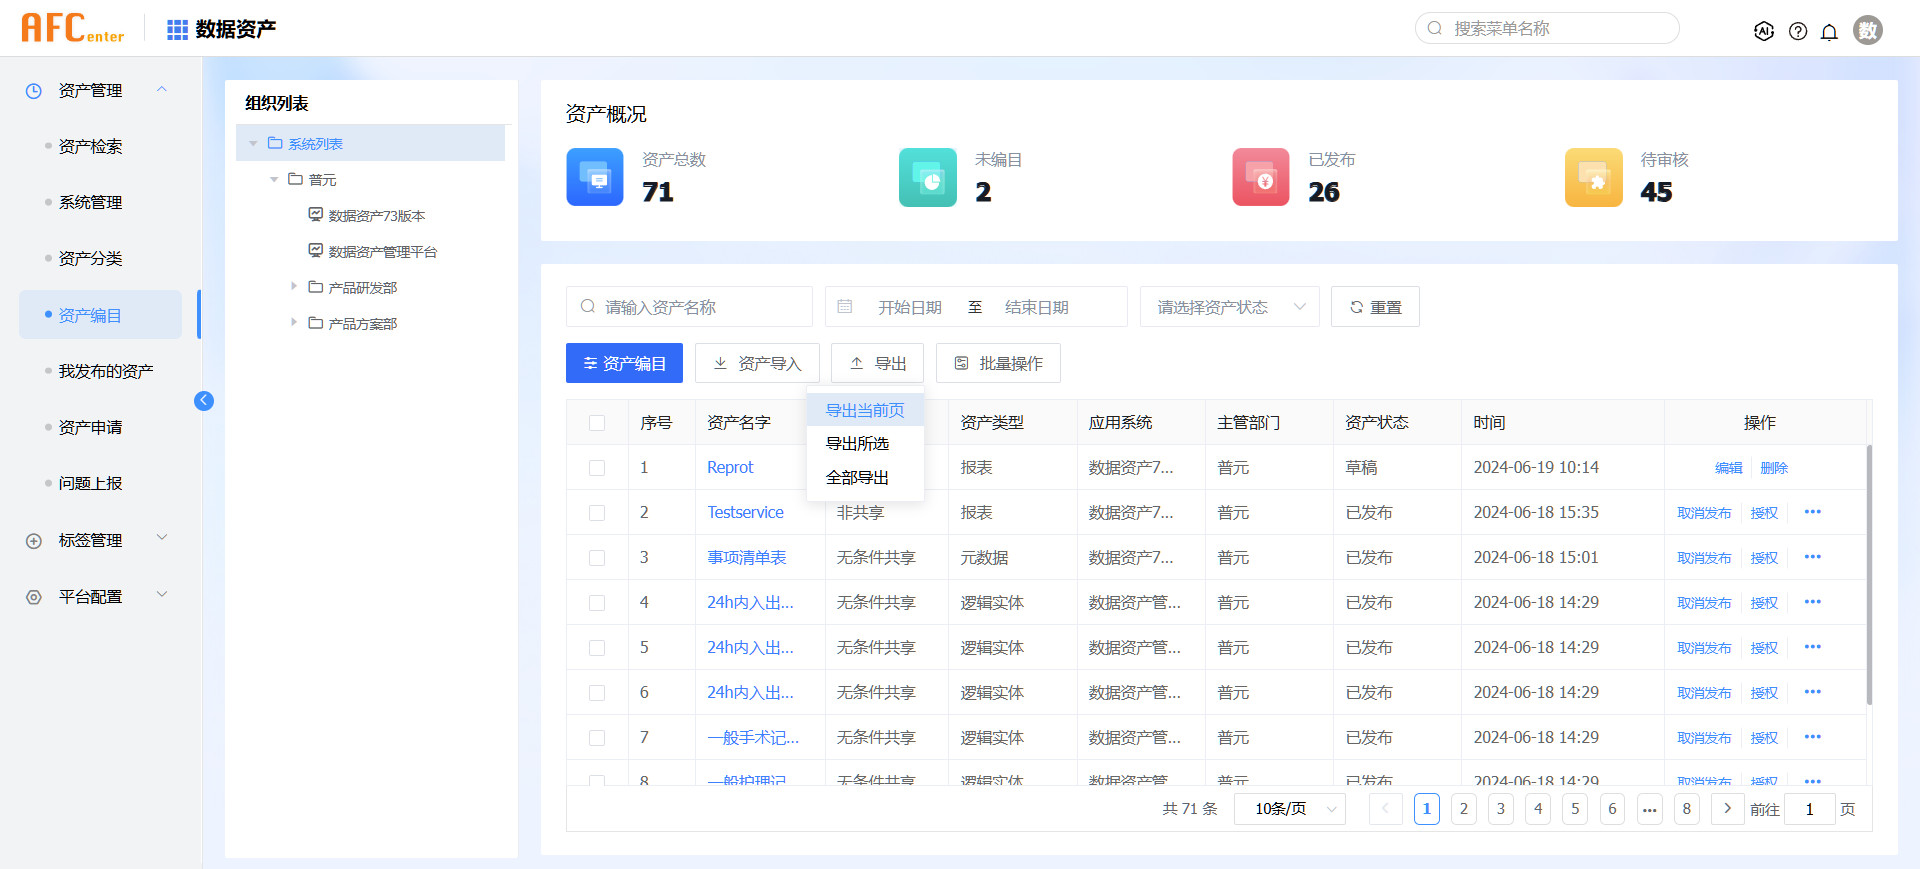Click the 资产导入 button
This screenshot has width=1920, height=869.
click(x=757, y=363)
